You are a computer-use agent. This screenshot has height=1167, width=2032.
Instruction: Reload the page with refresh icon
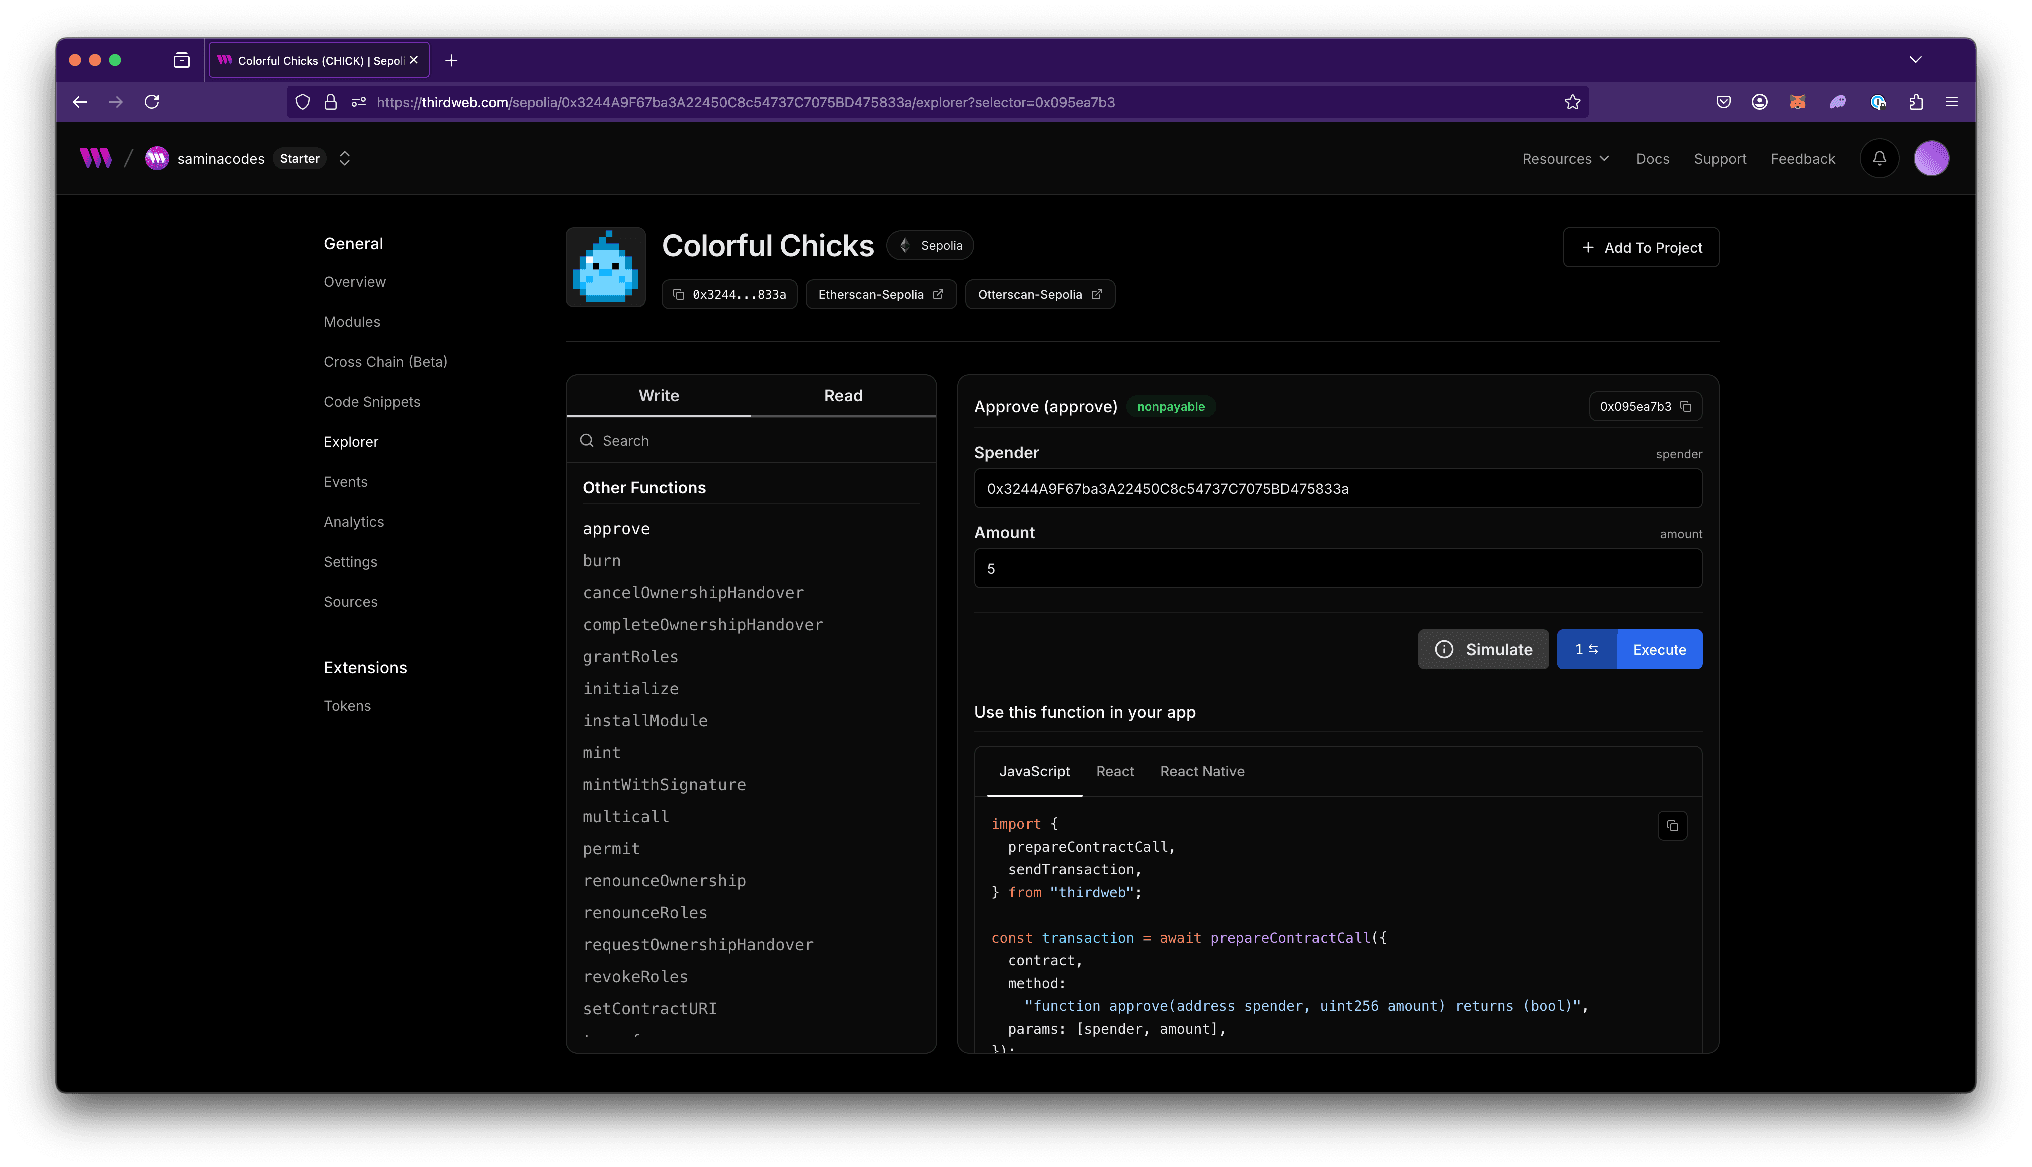pos(152,102)
